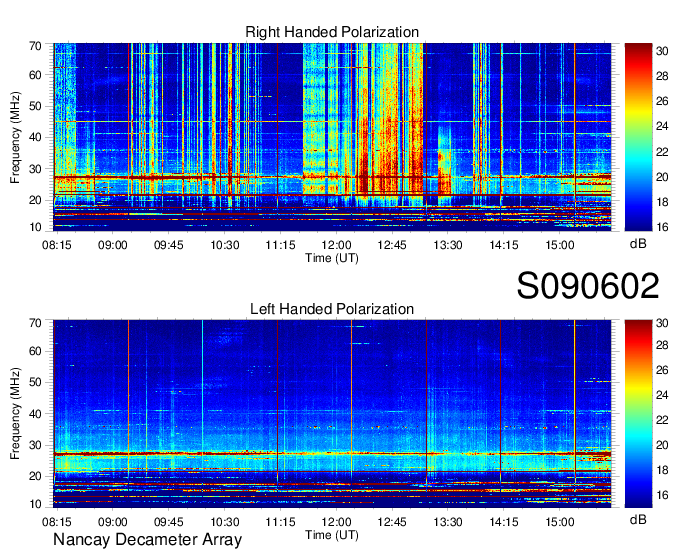680x552 pixels.
Task: Click the dB unit label of Left Handed colorbar
Action: point(638,519)
